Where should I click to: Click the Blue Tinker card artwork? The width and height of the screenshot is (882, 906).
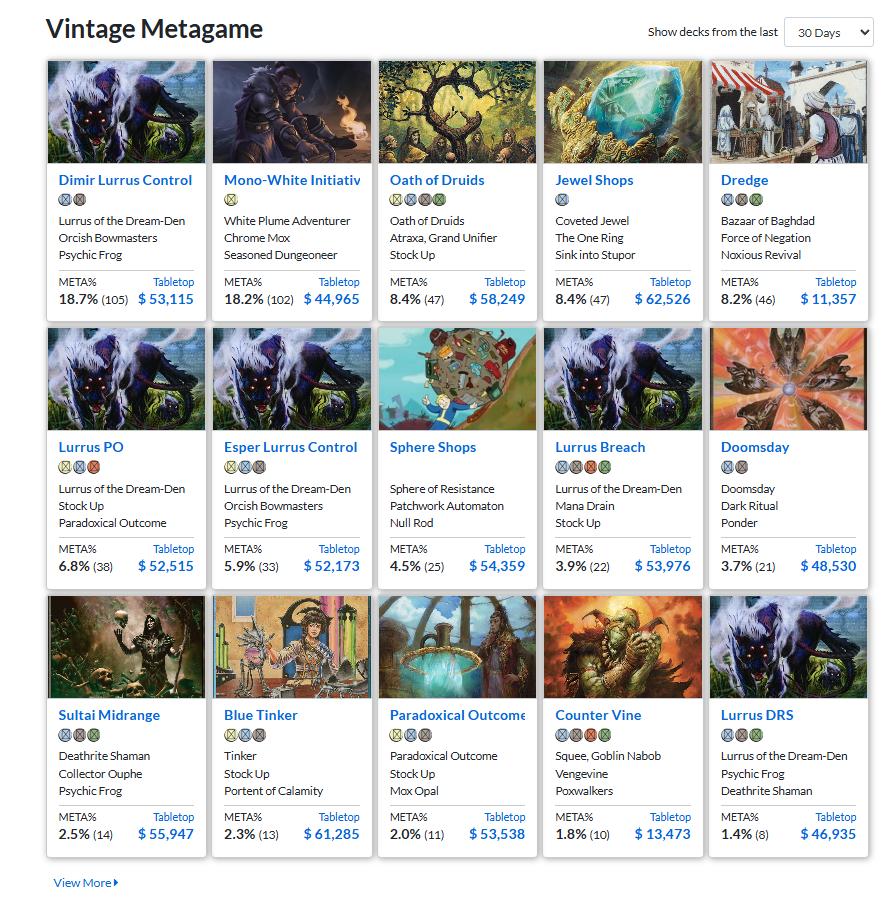(x=292, y=647)
